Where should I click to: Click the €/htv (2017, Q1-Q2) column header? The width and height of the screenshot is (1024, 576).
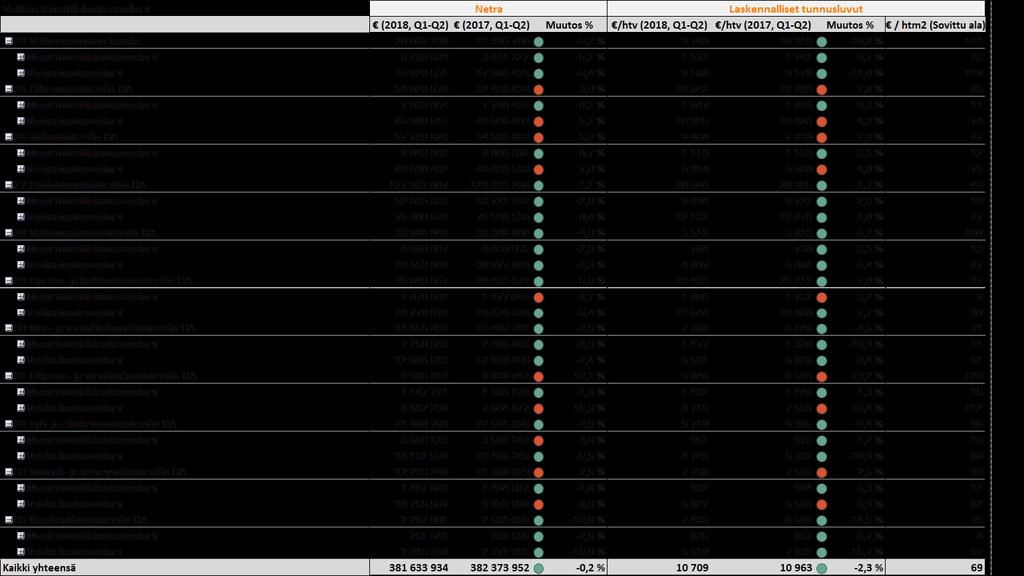[763, 25]
